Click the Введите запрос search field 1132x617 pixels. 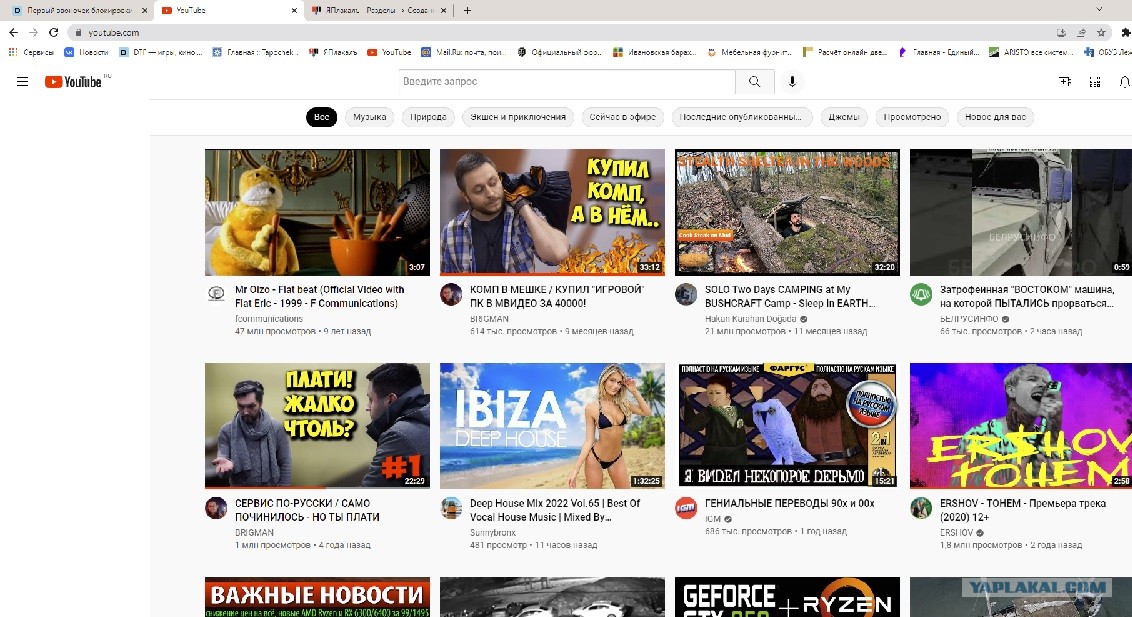point(567,82)
